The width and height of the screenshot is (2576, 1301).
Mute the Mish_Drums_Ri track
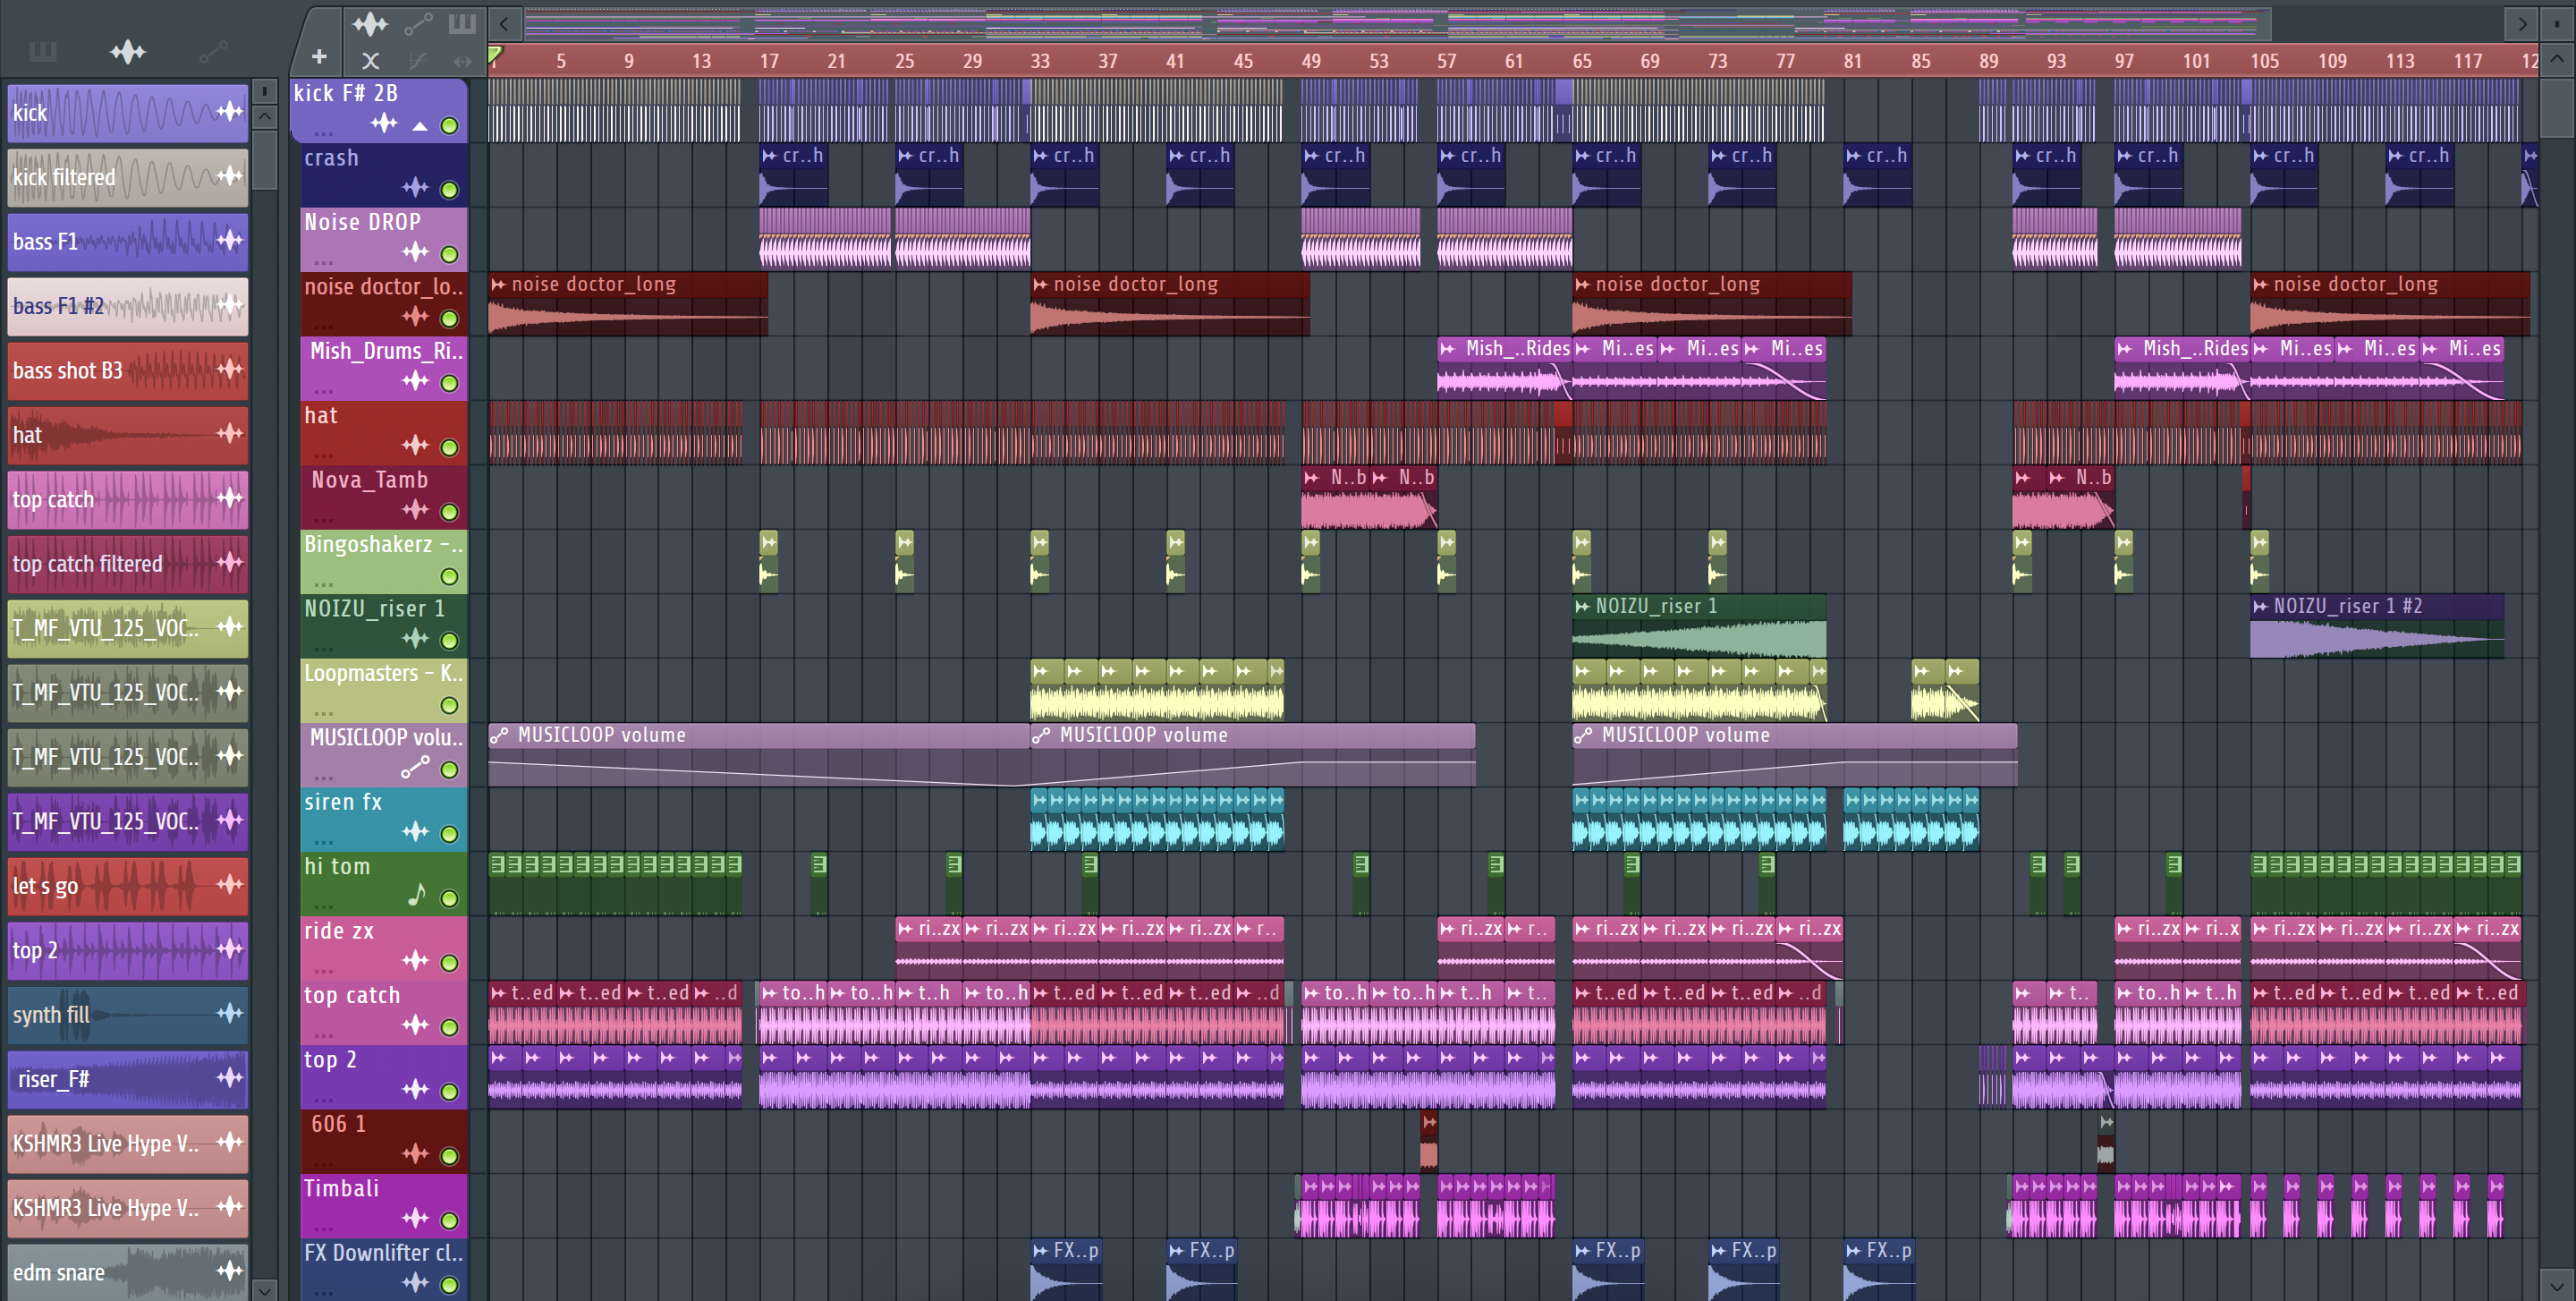(x=450, y=383)
